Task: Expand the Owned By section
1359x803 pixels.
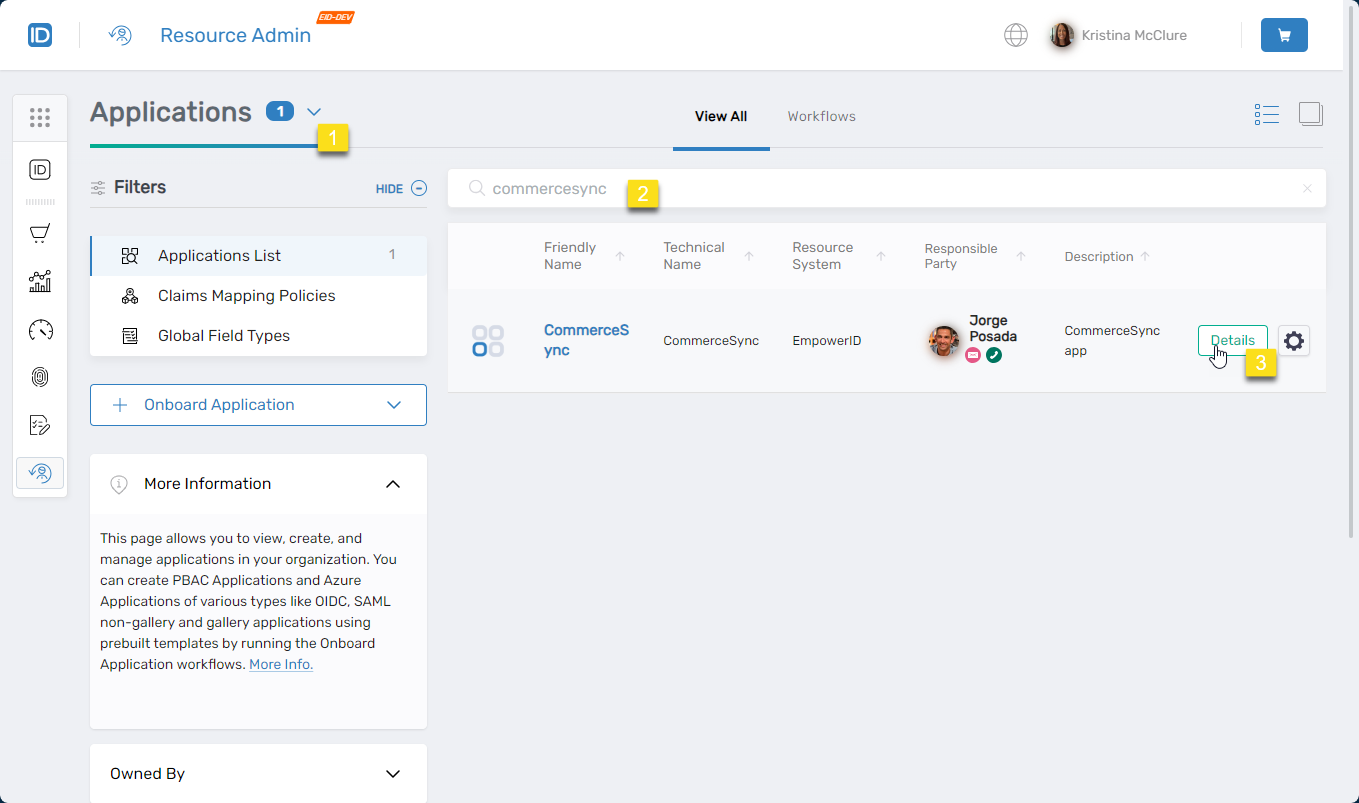Action: coord(393,774)
